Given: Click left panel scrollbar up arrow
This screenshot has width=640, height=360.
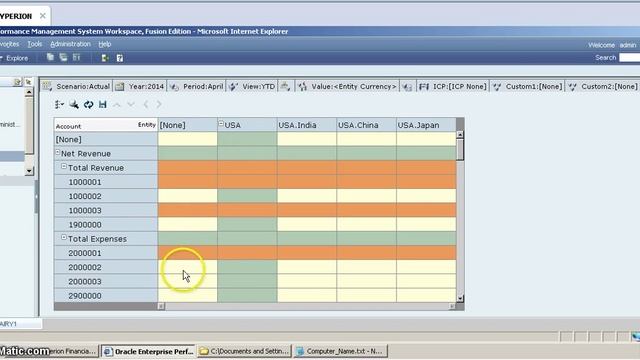Looking at the screenshot, I should coord(29,92).
